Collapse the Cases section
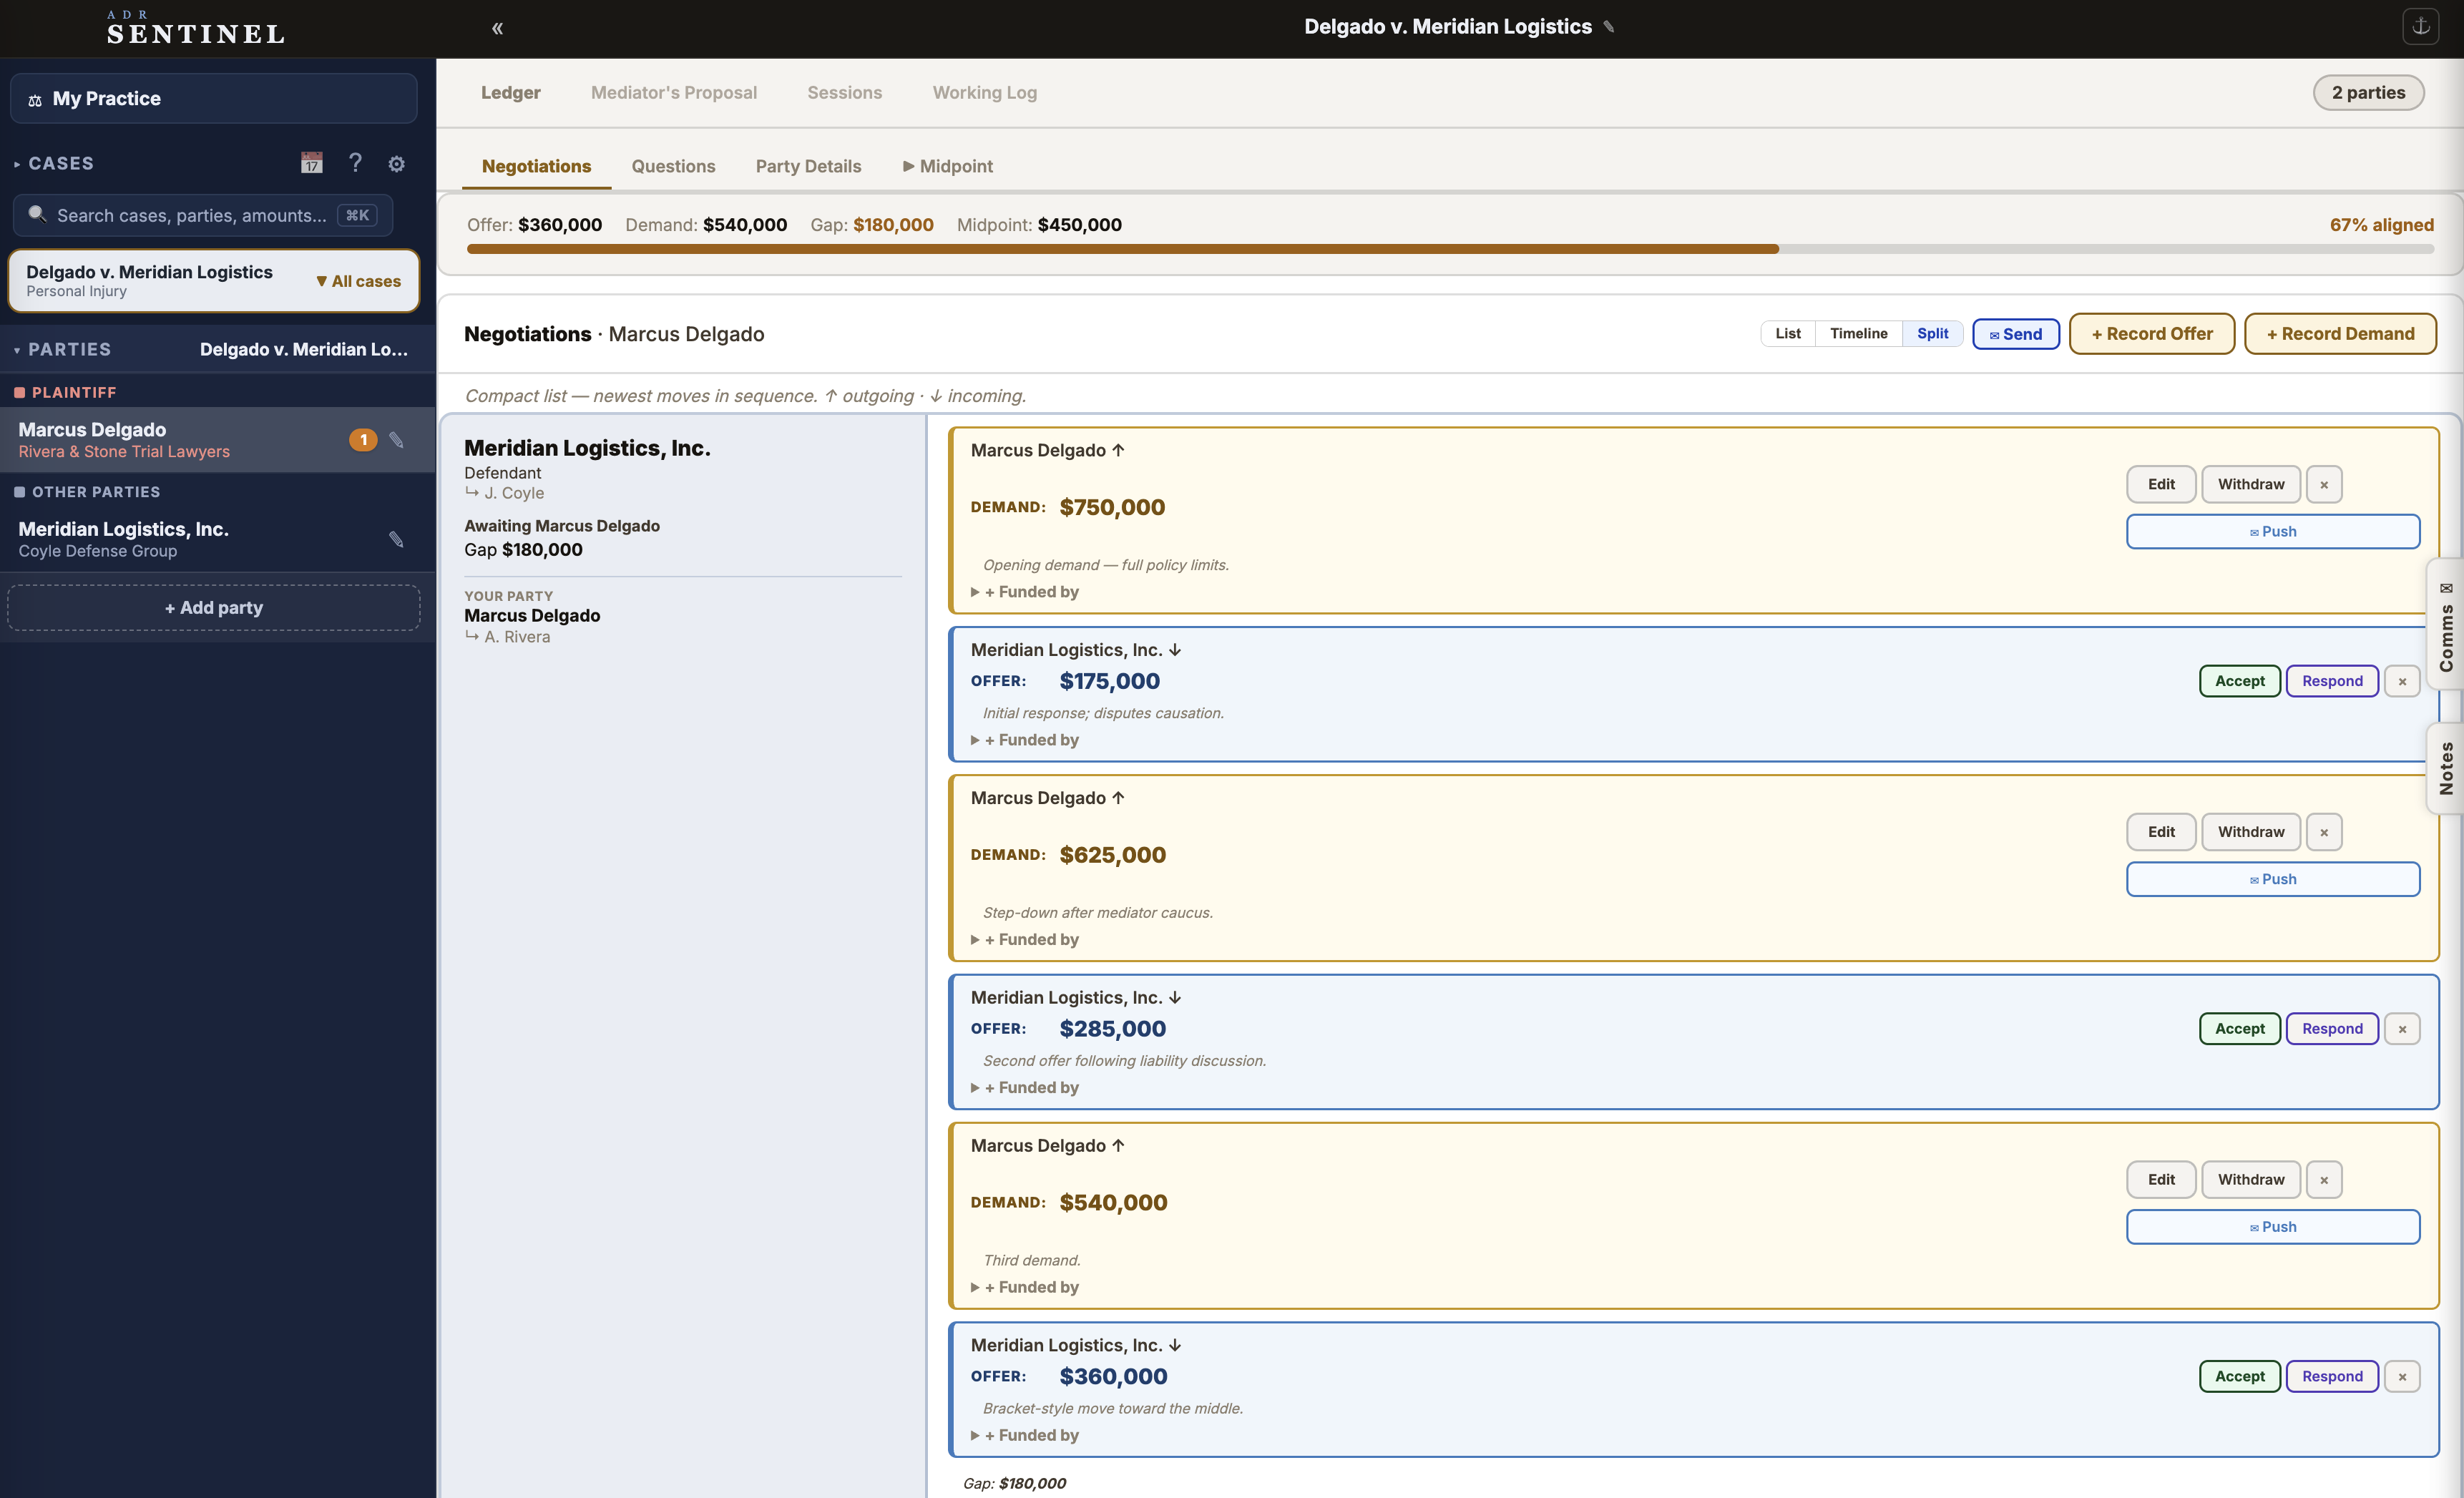2464x1498 pixels. click(54, 163)
